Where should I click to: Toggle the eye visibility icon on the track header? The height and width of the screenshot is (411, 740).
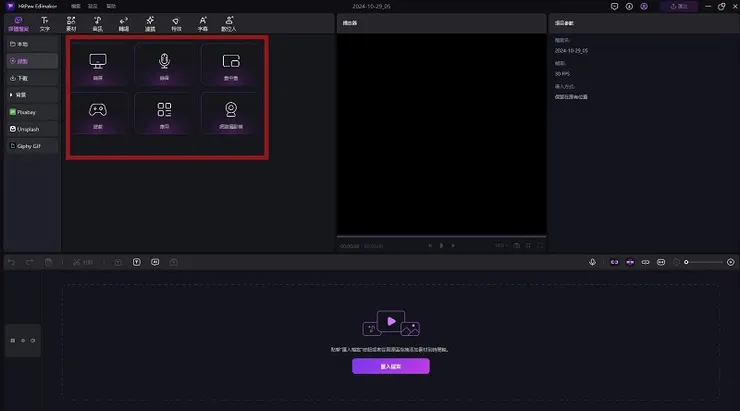pyautogui.click(x=23, y=340)
